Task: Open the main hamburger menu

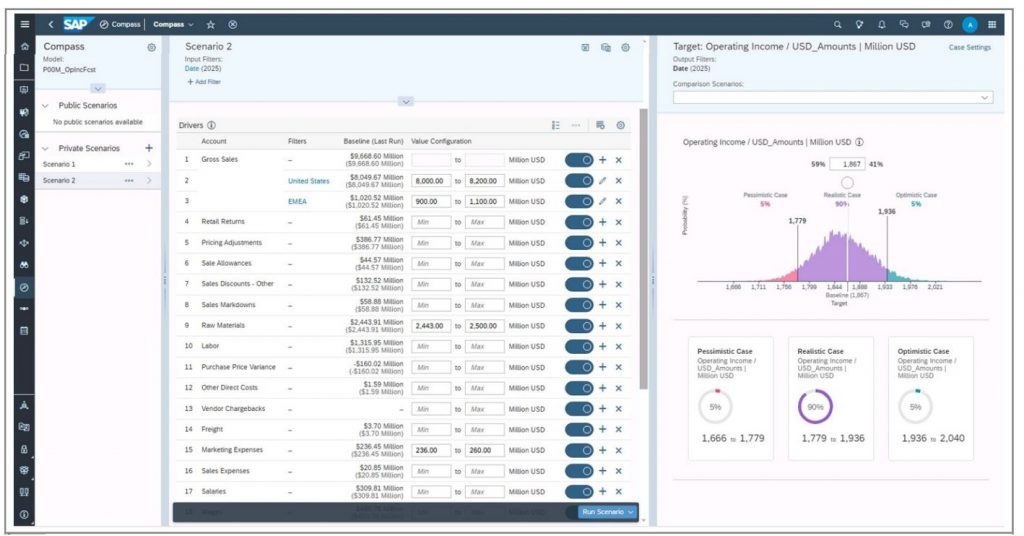Action: coord(24,24)
